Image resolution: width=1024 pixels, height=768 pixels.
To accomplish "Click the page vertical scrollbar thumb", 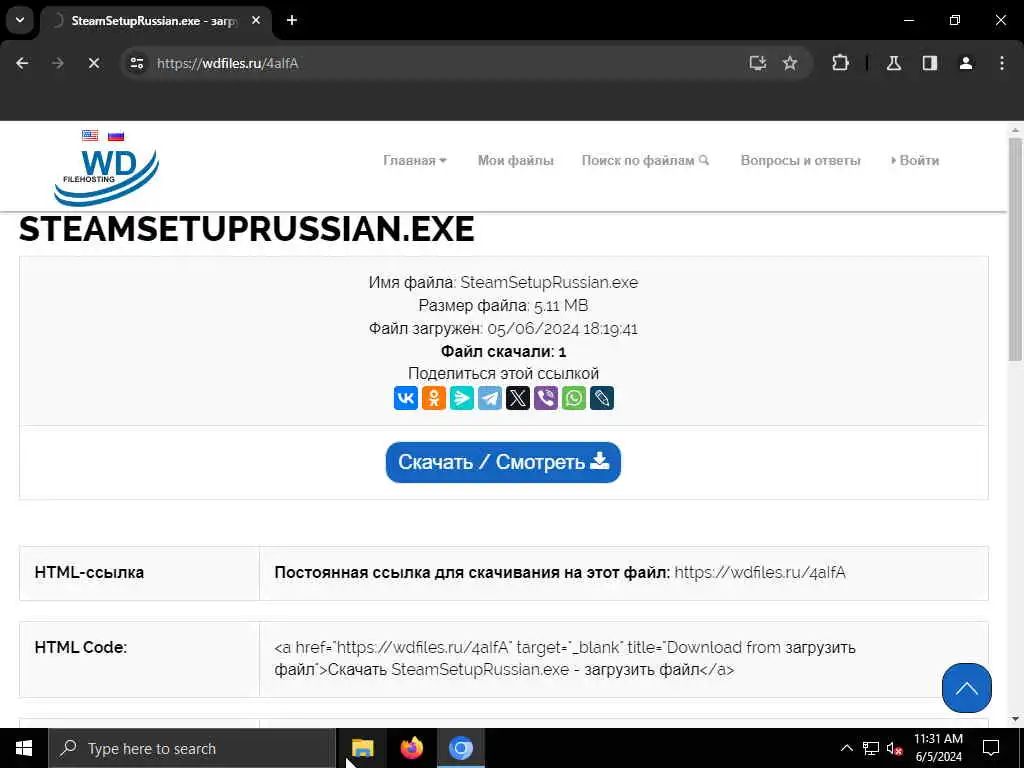I will (1015, 248).
